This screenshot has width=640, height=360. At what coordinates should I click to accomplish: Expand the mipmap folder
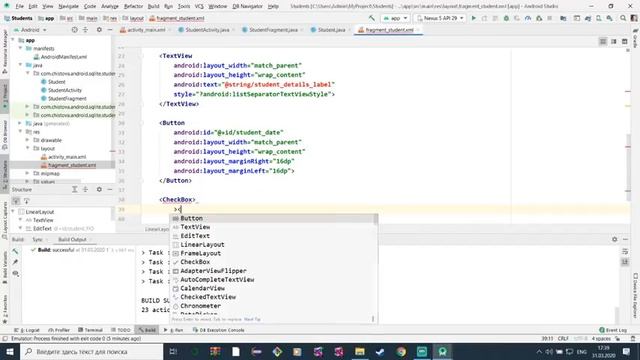27,173
